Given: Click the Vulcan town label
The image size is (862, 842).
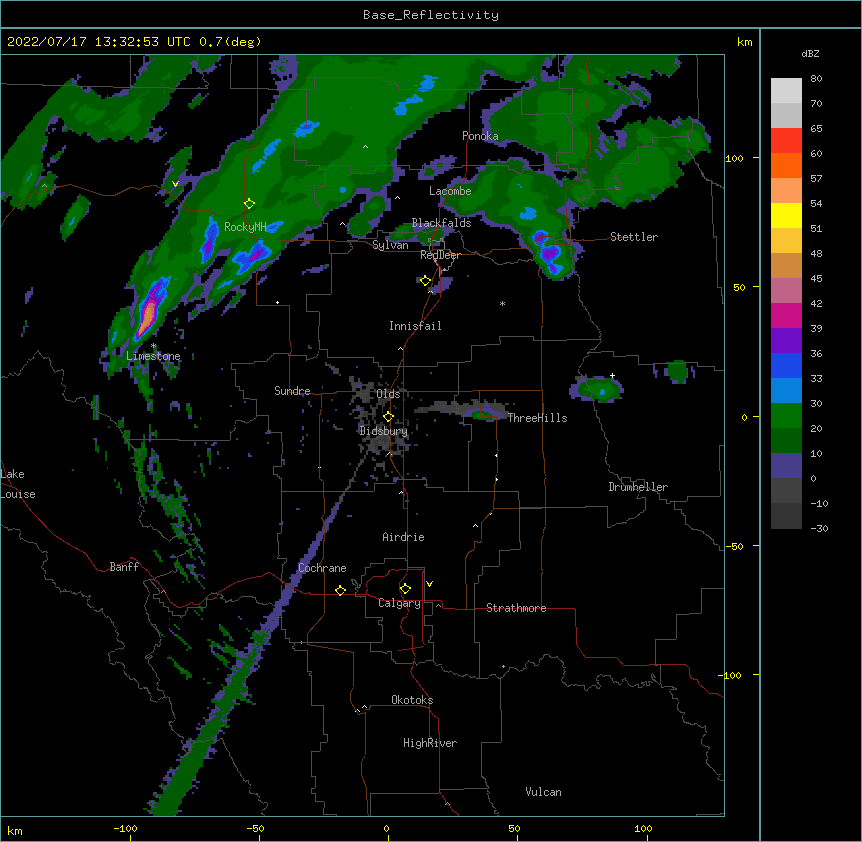Looking at the screenshot, I should click(543, 792).
